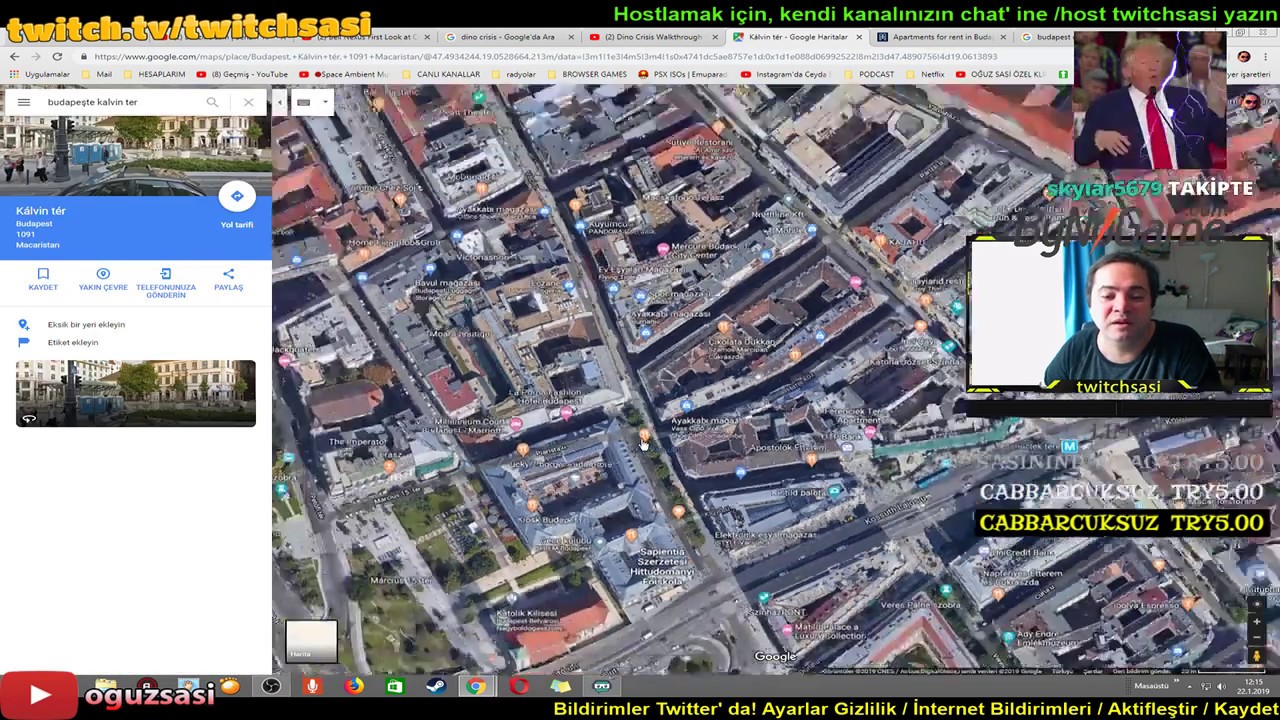Click the blue directions (Yol tarifi) button
Screen dimensions: 1280x720
(237, 196)
